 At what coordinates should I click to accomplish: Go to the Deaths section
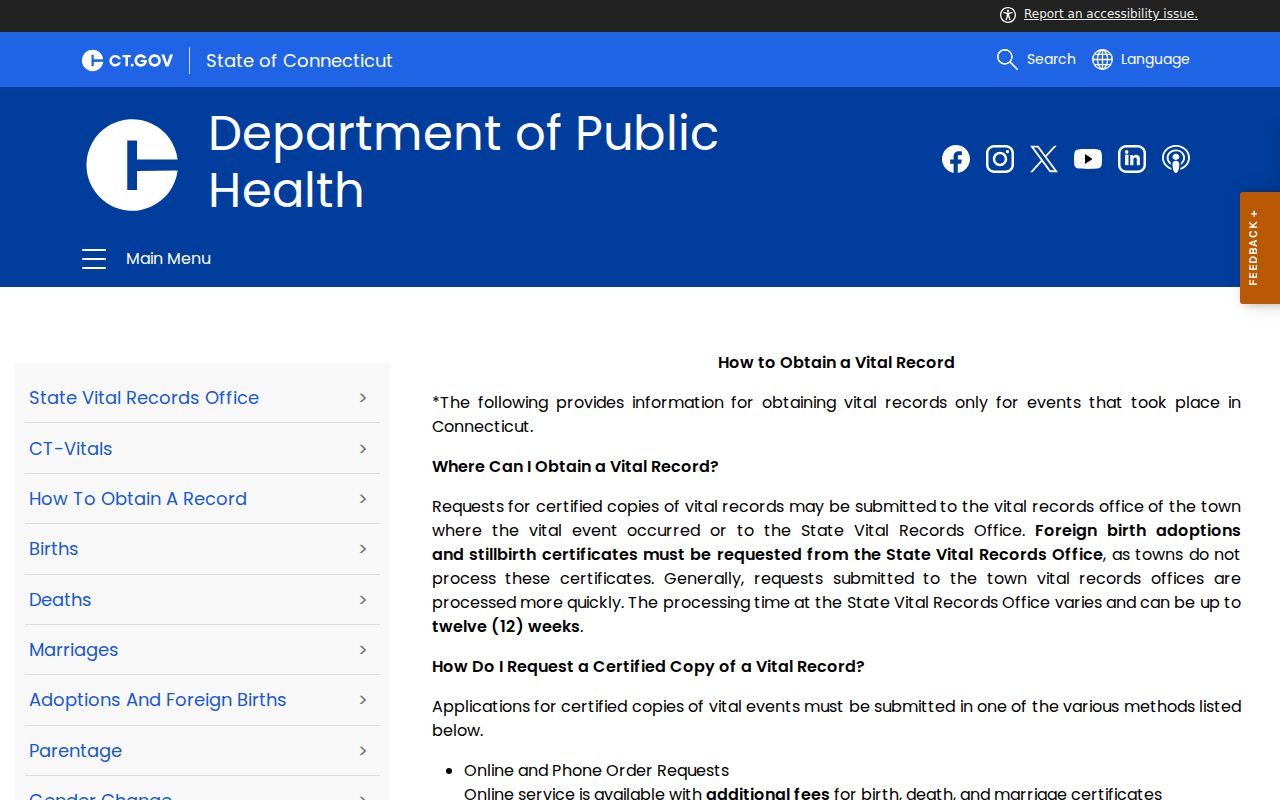(60, 600)
